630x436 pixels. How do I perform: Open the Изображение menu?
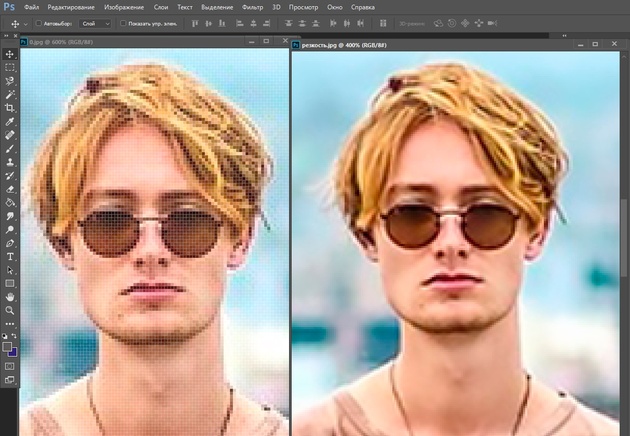pos(124,7)
